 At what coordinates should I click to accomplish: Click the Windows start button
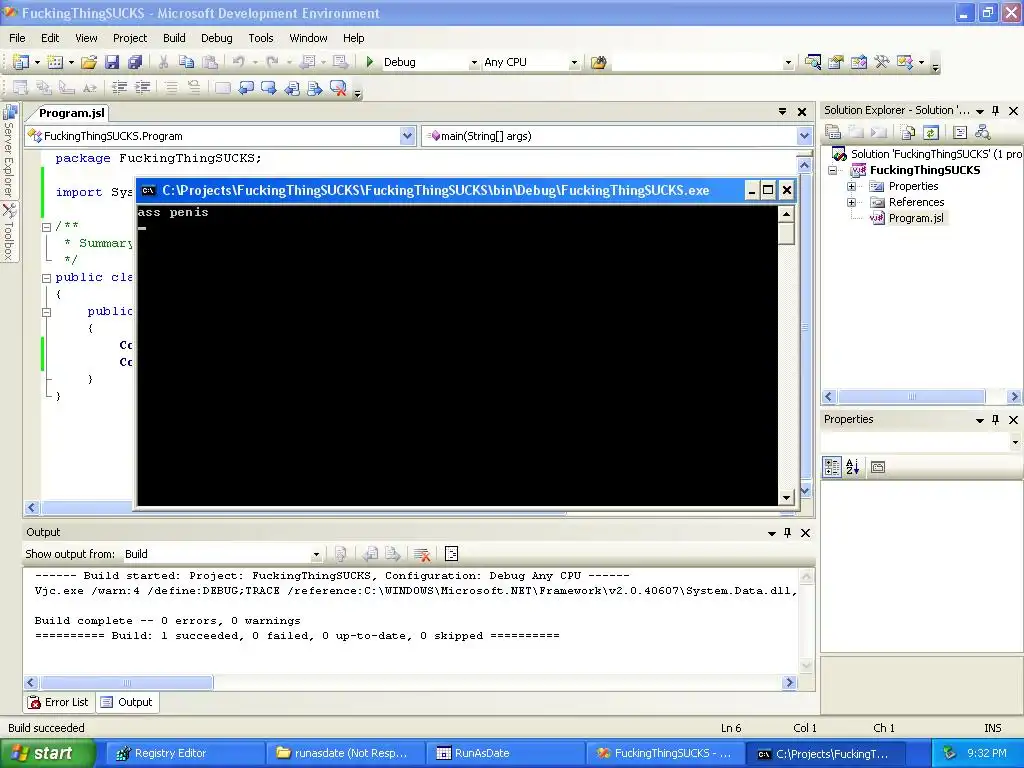tap(47, 753)
